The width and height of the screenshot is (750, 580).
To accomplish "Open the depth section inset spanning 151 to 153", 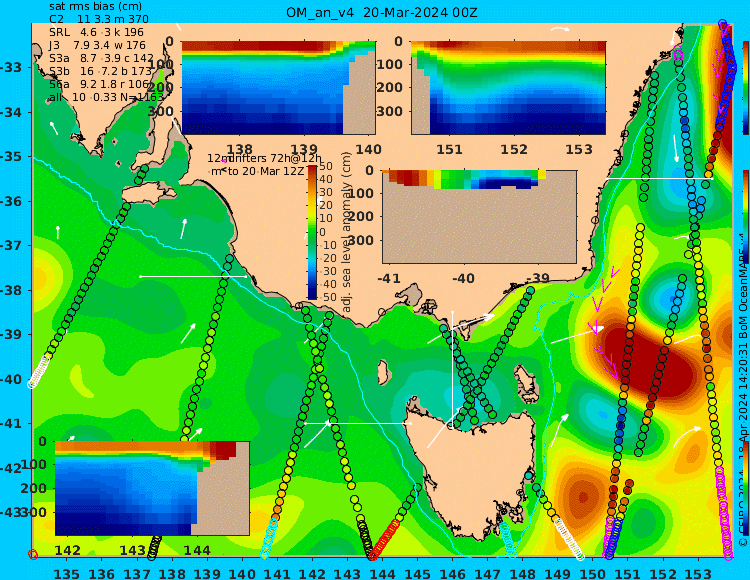I will tap(508, 88).
